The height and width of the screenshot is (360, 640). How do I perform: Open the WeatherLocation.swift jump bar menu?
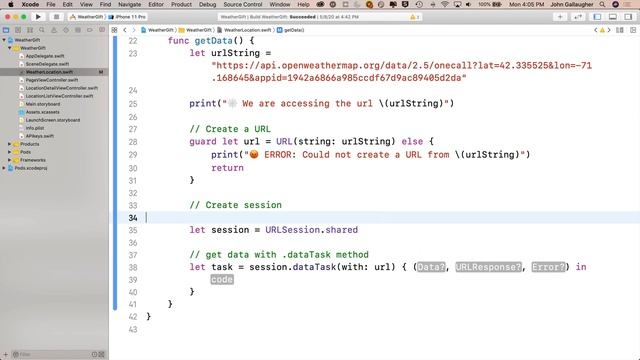point(244,30)
